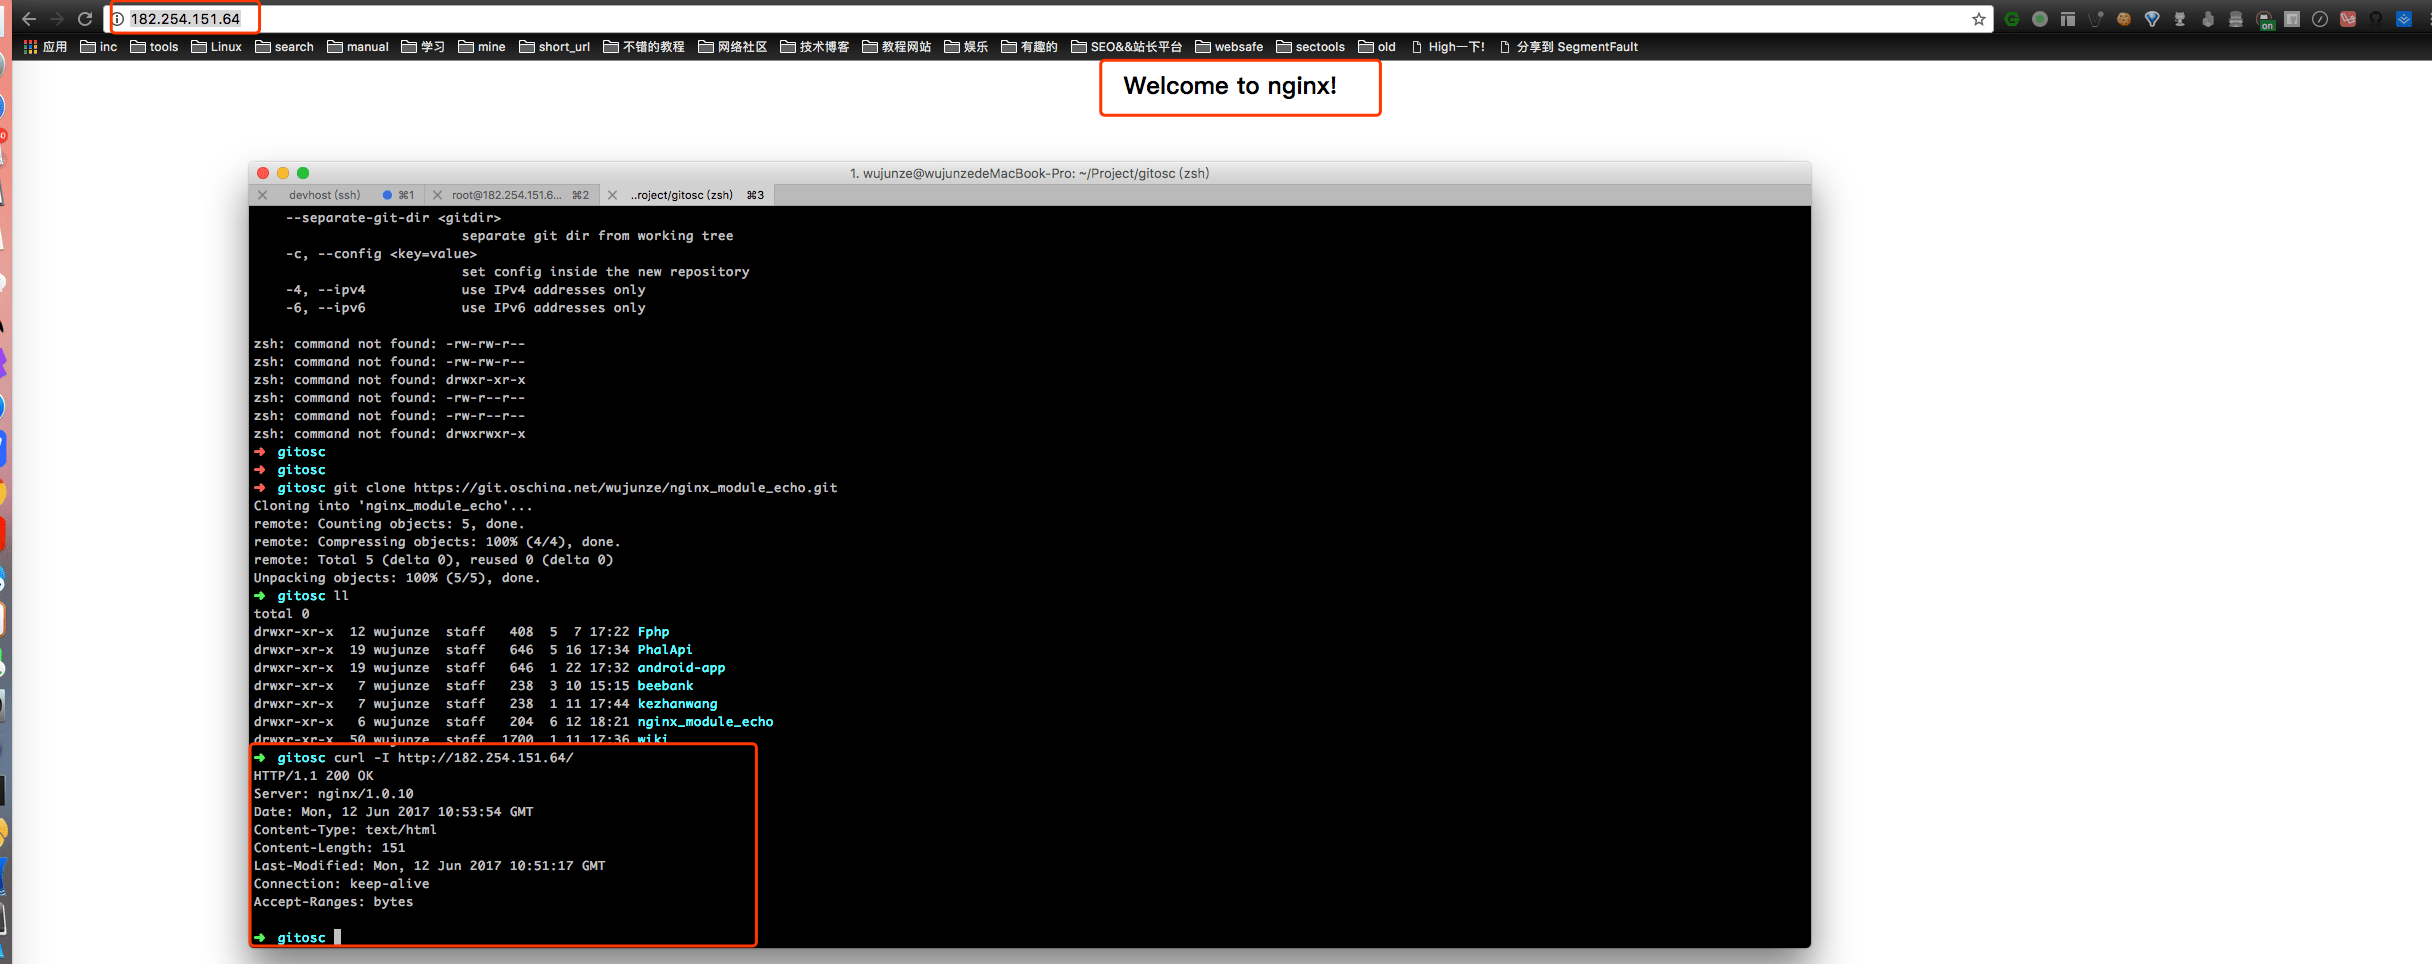Close the root@182.254.151.6 terminal tab
Image resolution: width=2432 pixels, height=964 pixels.
[x=437, y=195]
